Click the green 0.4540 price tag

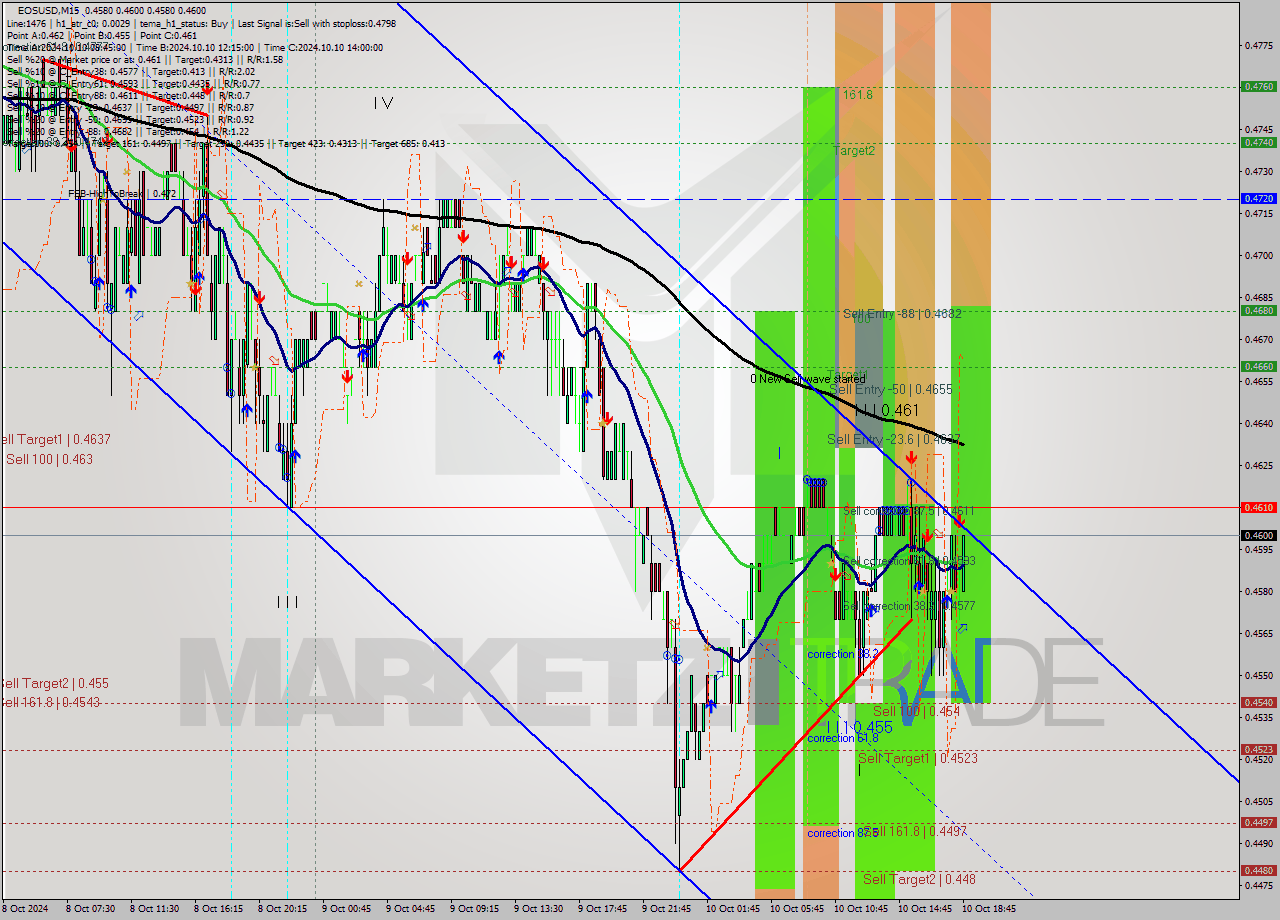coord(1258,702)
